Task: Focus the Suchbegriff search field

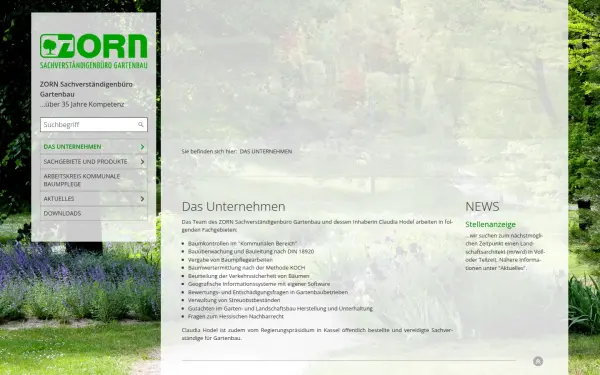Action: tap(94, 125)
